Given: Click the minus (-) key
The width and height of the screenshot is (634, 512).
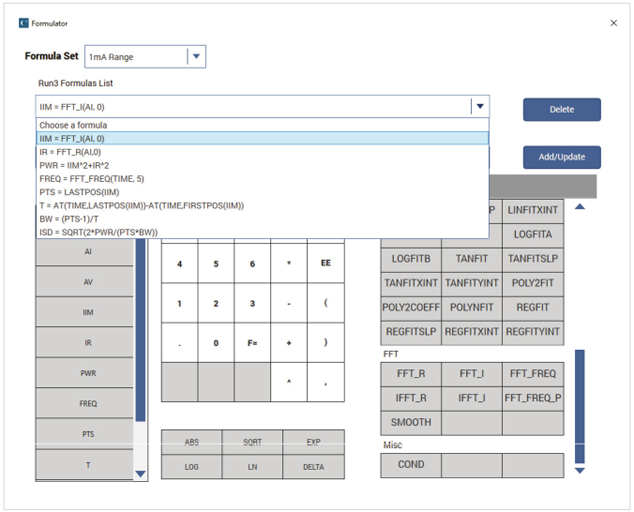Looking at the screenshot, I should [x=289, y=303].
